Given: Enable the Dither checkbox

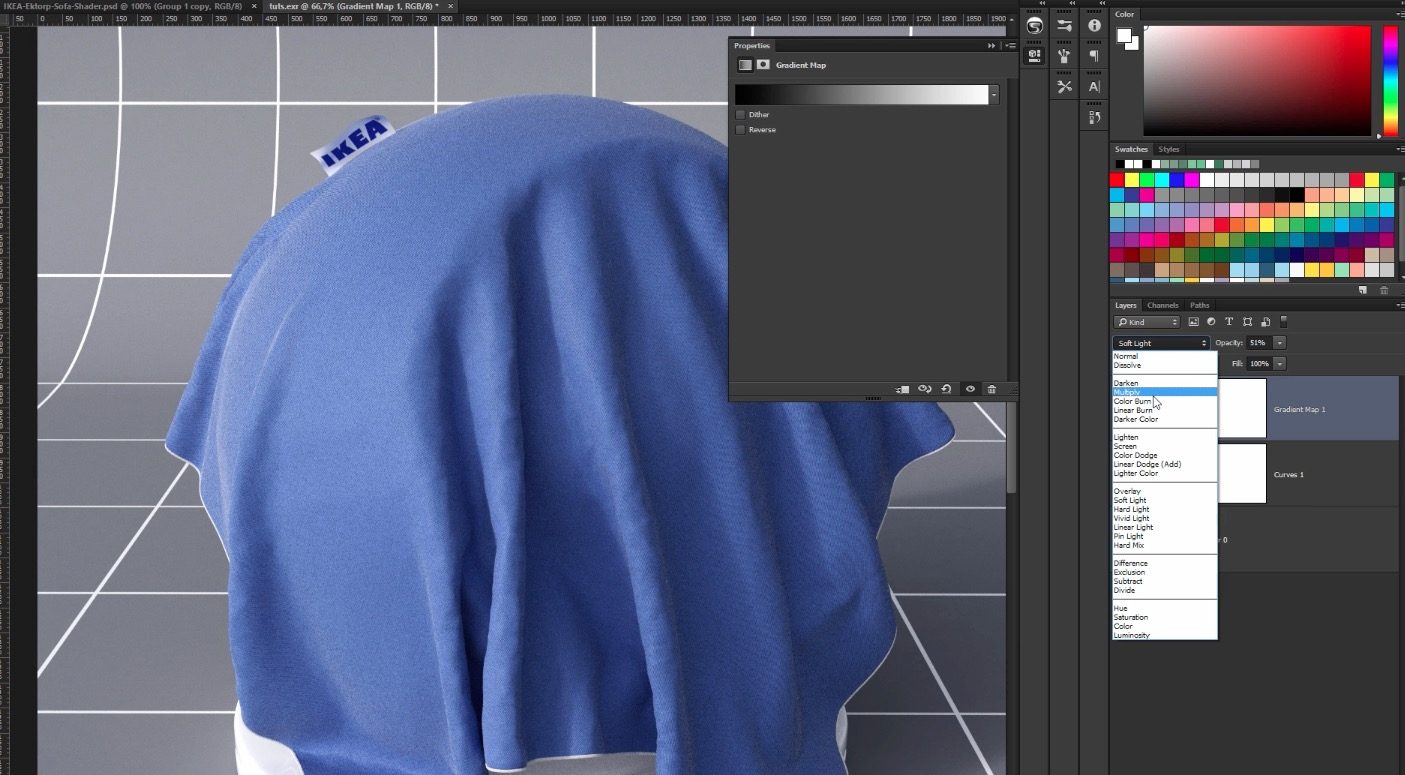Looking at the screenshot, I should tap(740, 115).
